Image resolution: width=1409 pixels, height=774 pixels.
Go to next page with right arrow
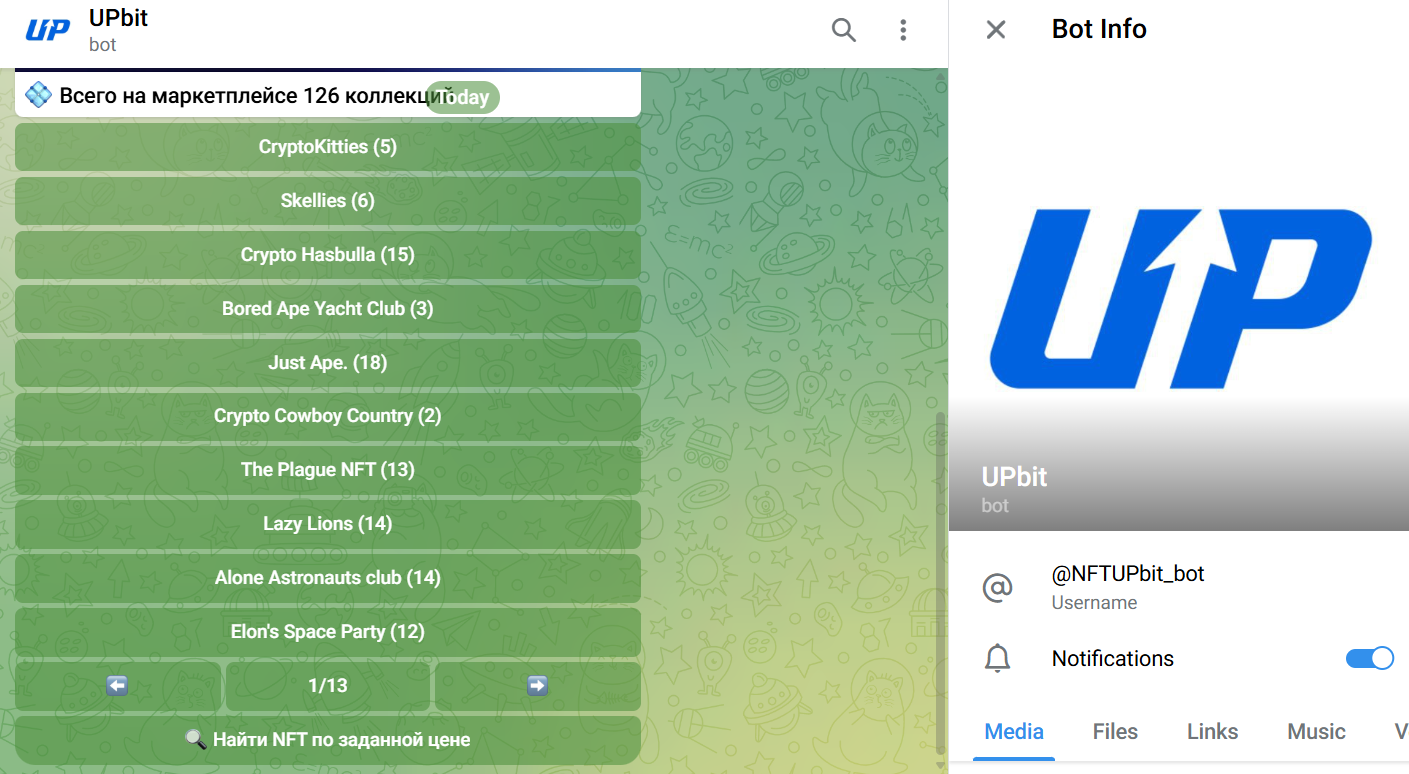pos(538,686)
